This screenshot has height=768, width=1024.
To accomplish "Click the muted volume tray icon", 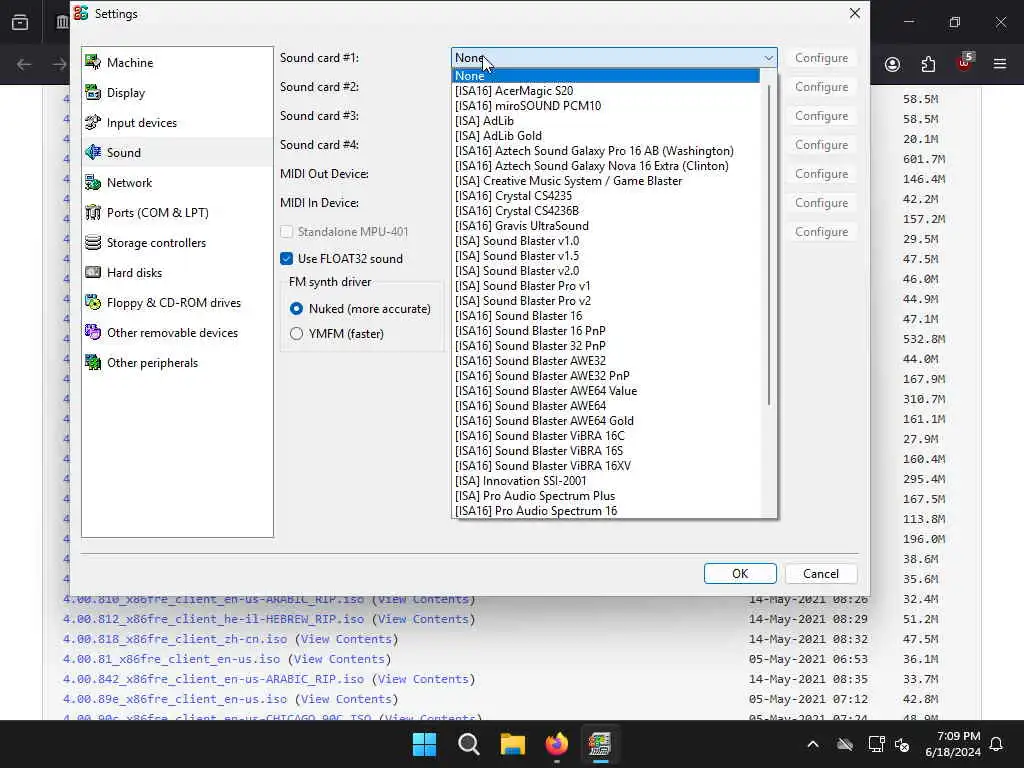I will coord(903,744).
